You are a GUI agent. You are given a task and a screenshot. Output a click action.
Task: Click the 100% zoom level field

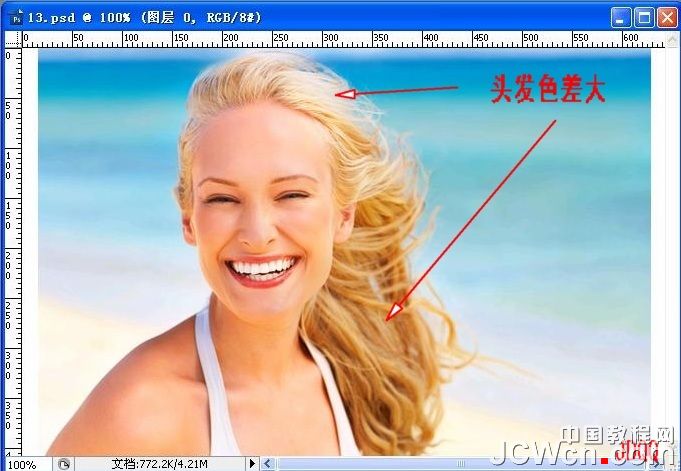tap(24, 464)
